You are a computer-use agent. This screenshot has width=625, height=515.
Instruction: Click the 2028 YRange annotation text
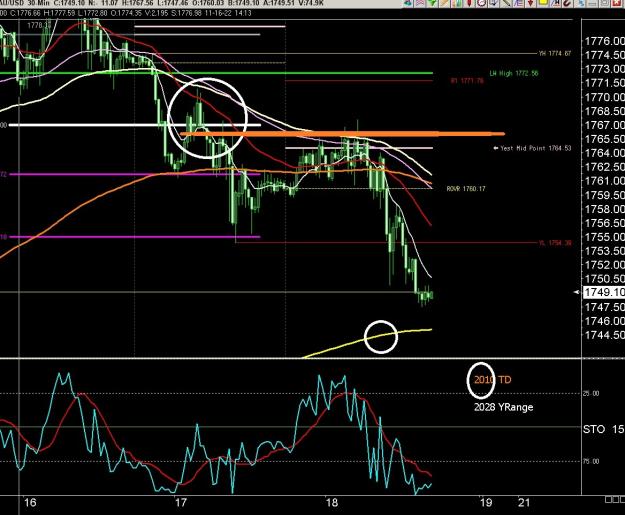coord(503,407)
